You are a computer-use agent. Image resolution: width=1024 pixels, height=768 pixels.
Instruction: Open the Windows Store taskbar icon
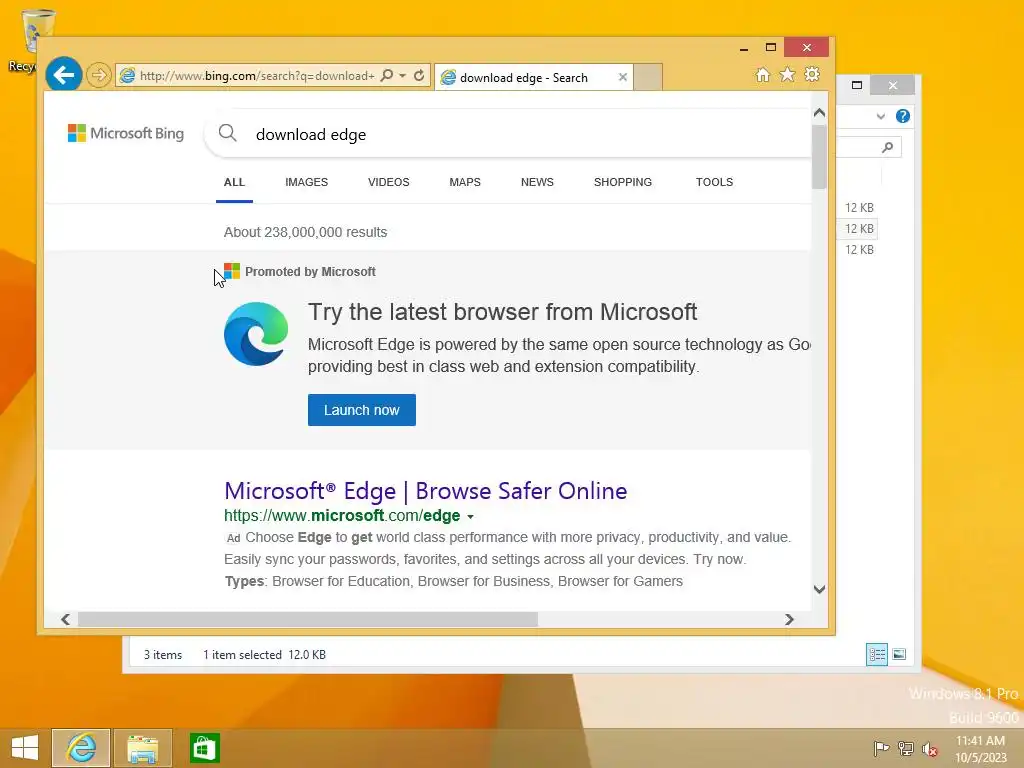[x=204, y=748]
